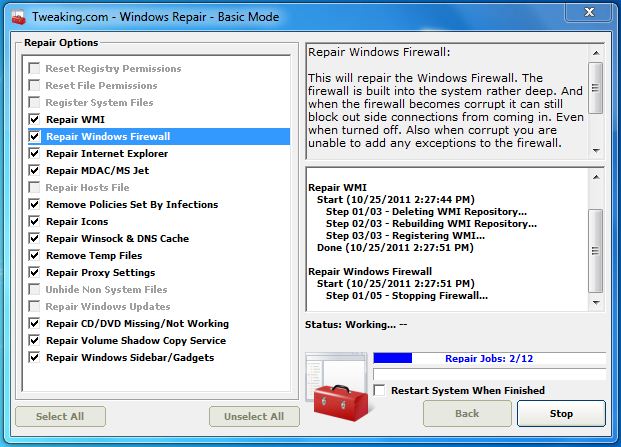The width and height of the screenshot is (621, 447).
Task: Check the Reset File Permissions checkbox
Action: tap(34, 85)
